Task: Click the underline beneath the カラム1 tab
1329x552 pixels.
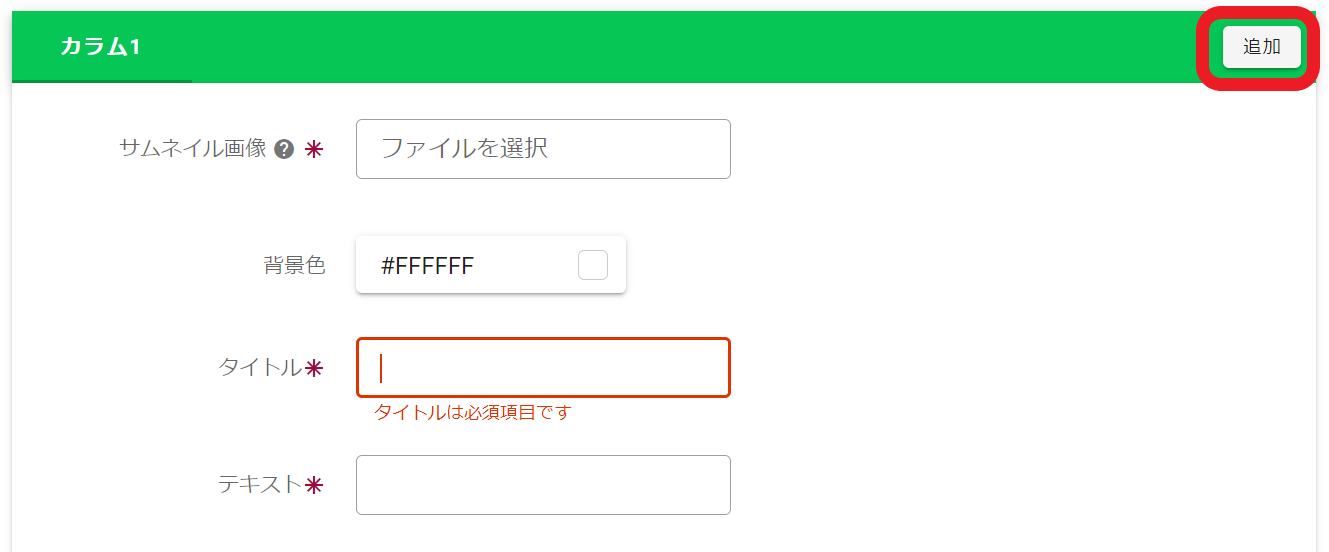Action: (x=101, y=80)
